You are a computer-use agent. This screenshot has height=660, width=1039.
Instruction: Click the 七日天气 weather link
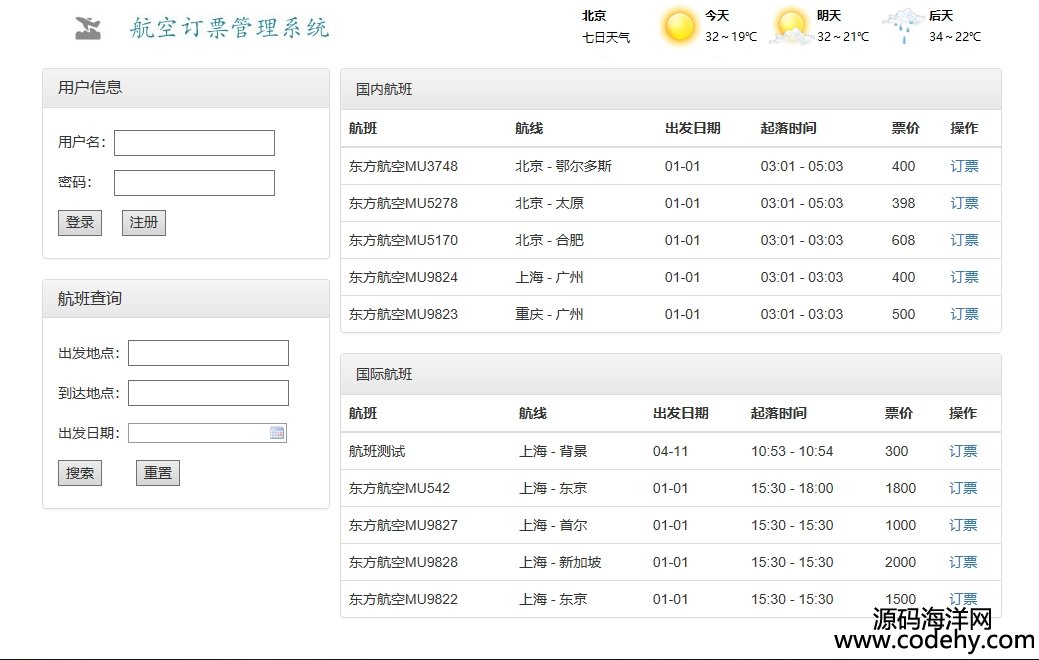606,38
